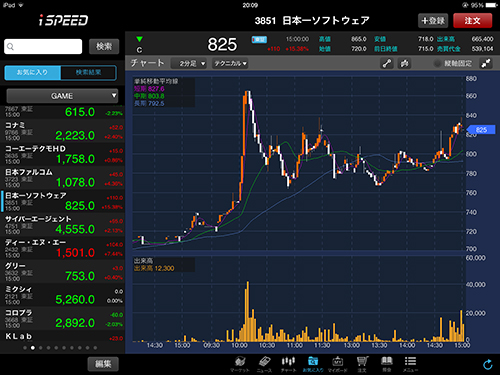This screenshot has width=500, height=375.
Task: Open the マーケット (Market) tab icon
Action: tap(240, 364)
